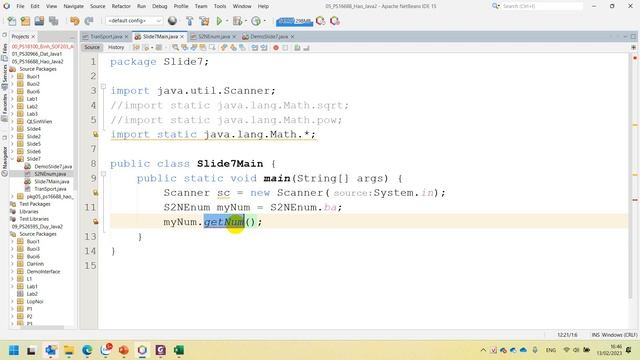Switch to the History view button

click(116, 48)
